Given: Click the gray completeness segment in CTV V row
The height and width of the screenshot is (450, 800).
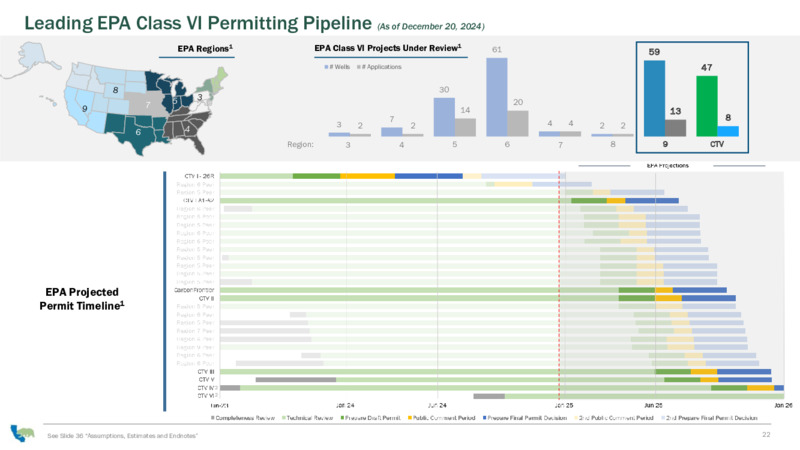Looking at the screenshot, I should pyautogui.click(x=296, y=380).
